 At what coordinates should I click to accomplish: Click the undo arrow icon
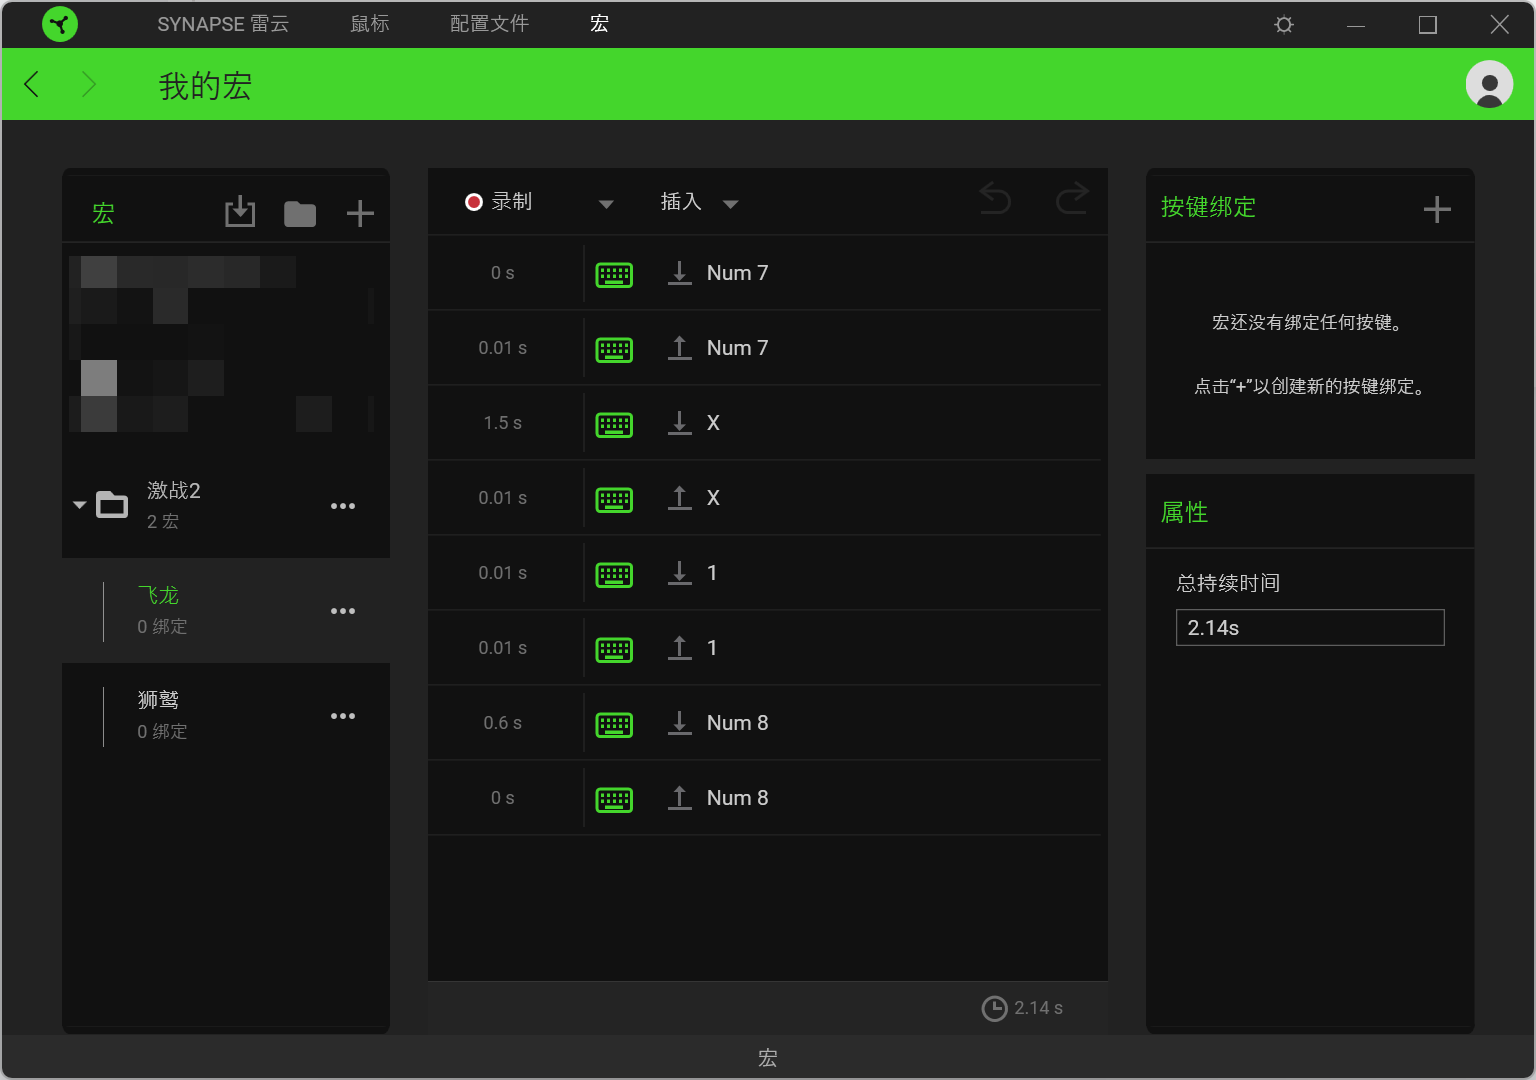[995, 199]
